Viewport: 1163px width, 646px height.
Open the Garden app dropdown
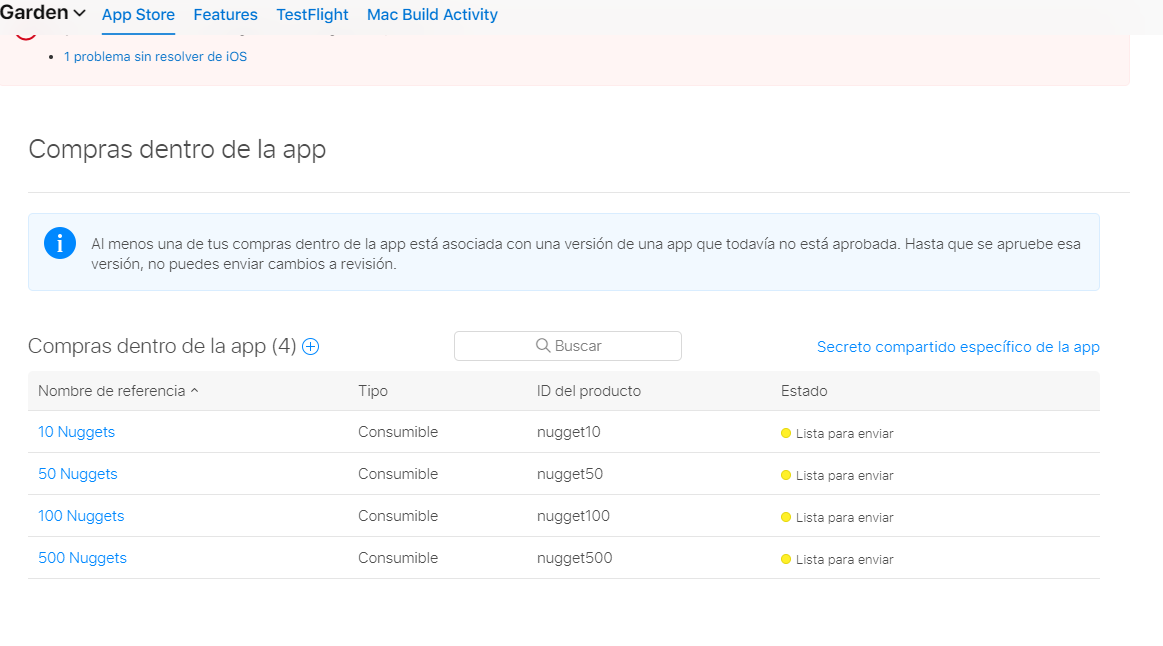[43, 13]
